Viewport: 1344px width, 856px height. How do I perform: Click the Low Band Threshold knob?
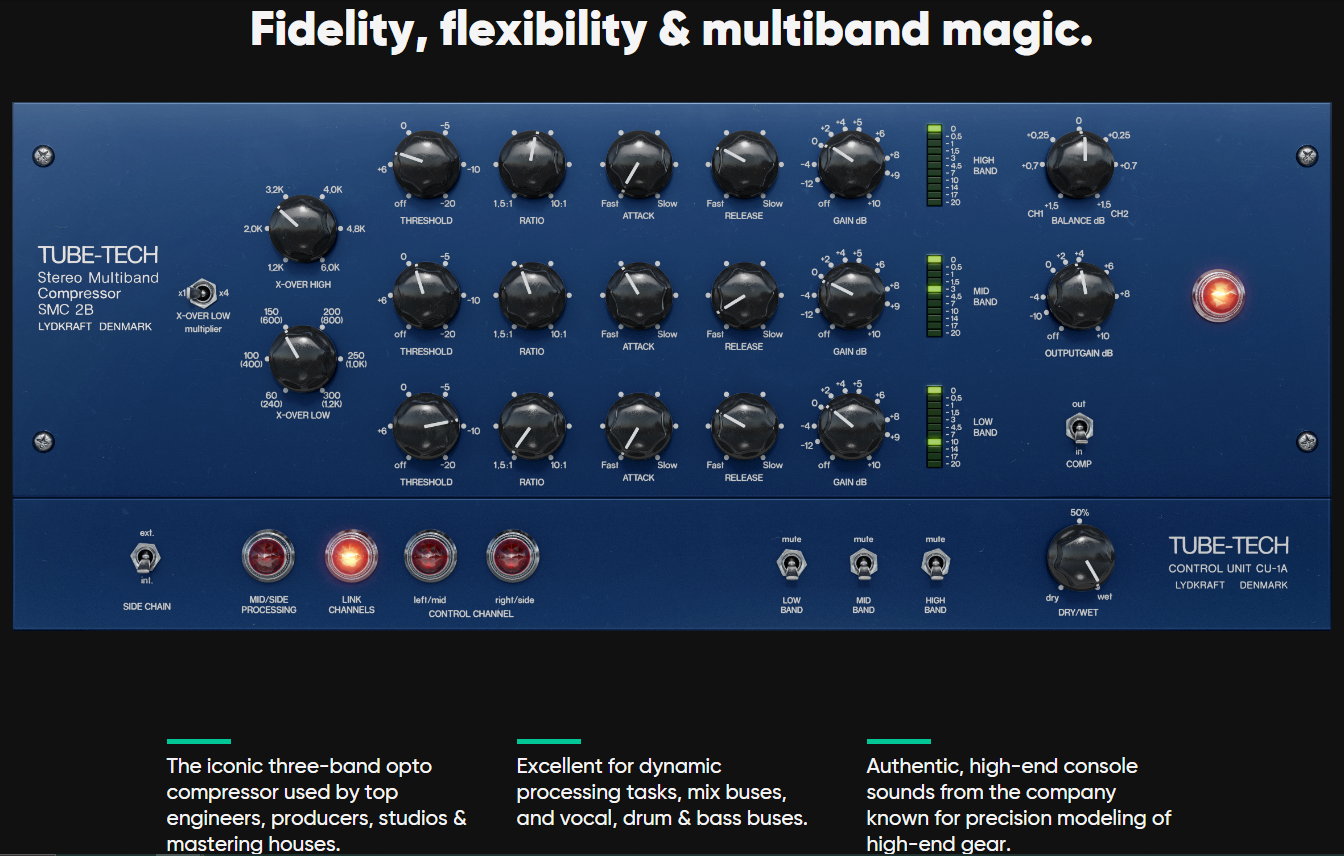[x=426, y=426]
